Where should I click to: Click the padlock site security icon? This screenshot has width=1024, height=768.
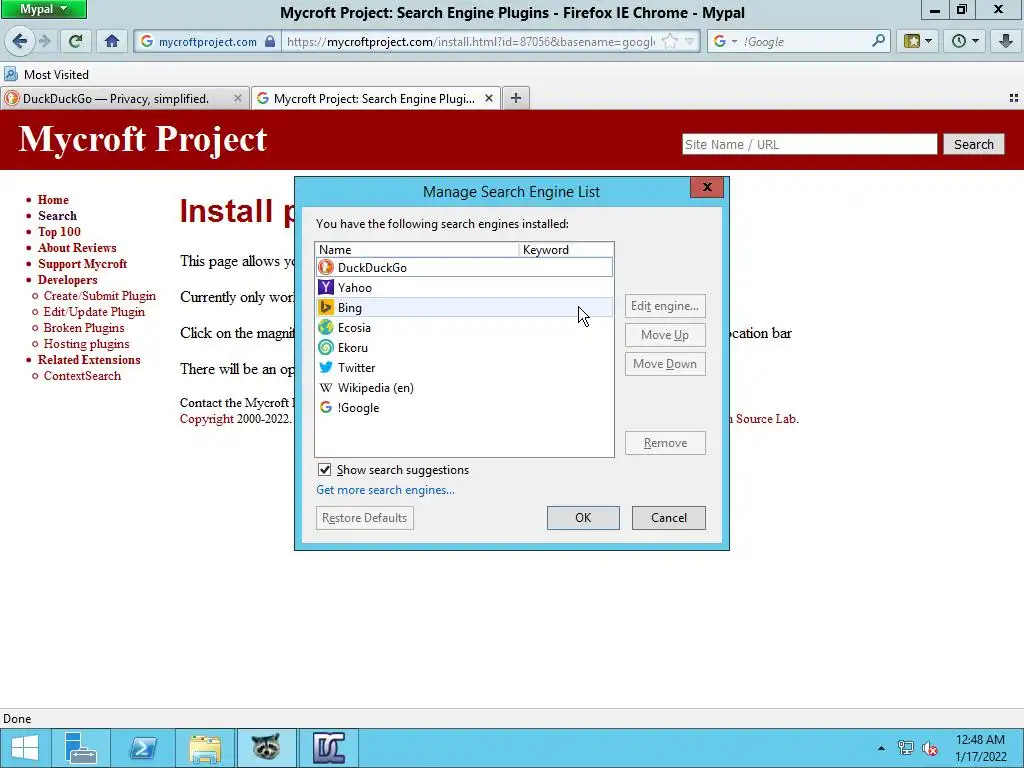(270, 42)
